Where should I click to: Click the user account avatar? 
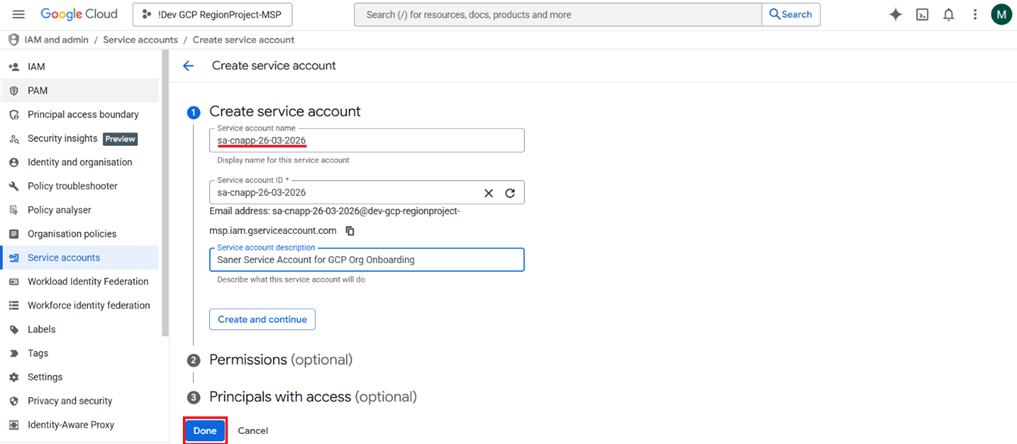(x=1001, y=14)
